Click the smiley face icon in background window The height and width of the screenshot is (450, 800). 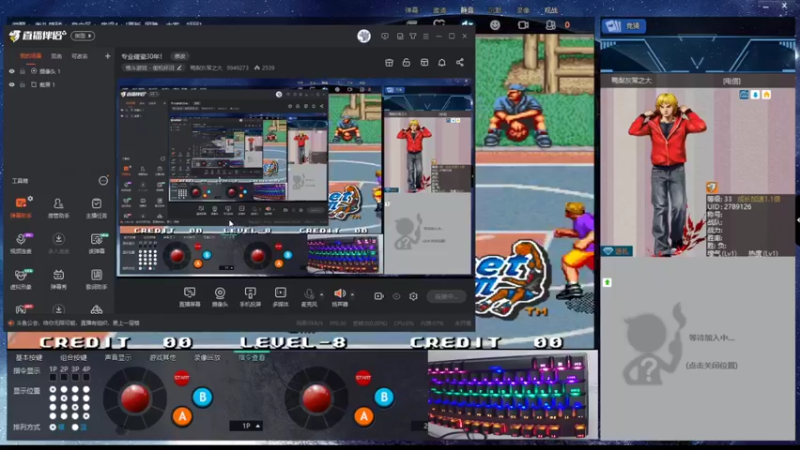click(x=495, y=24)
